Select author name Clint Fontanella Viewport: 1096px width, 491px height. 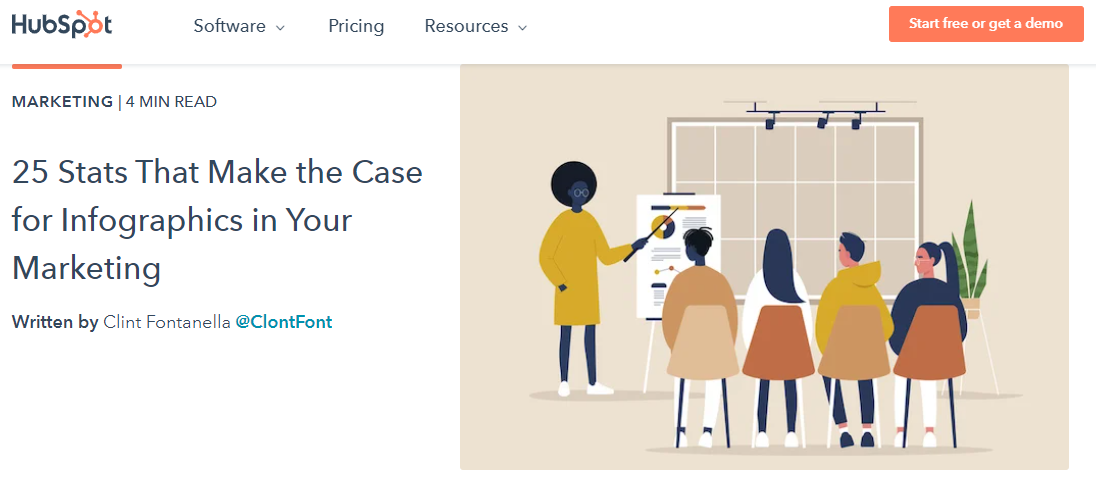[166, 322]
